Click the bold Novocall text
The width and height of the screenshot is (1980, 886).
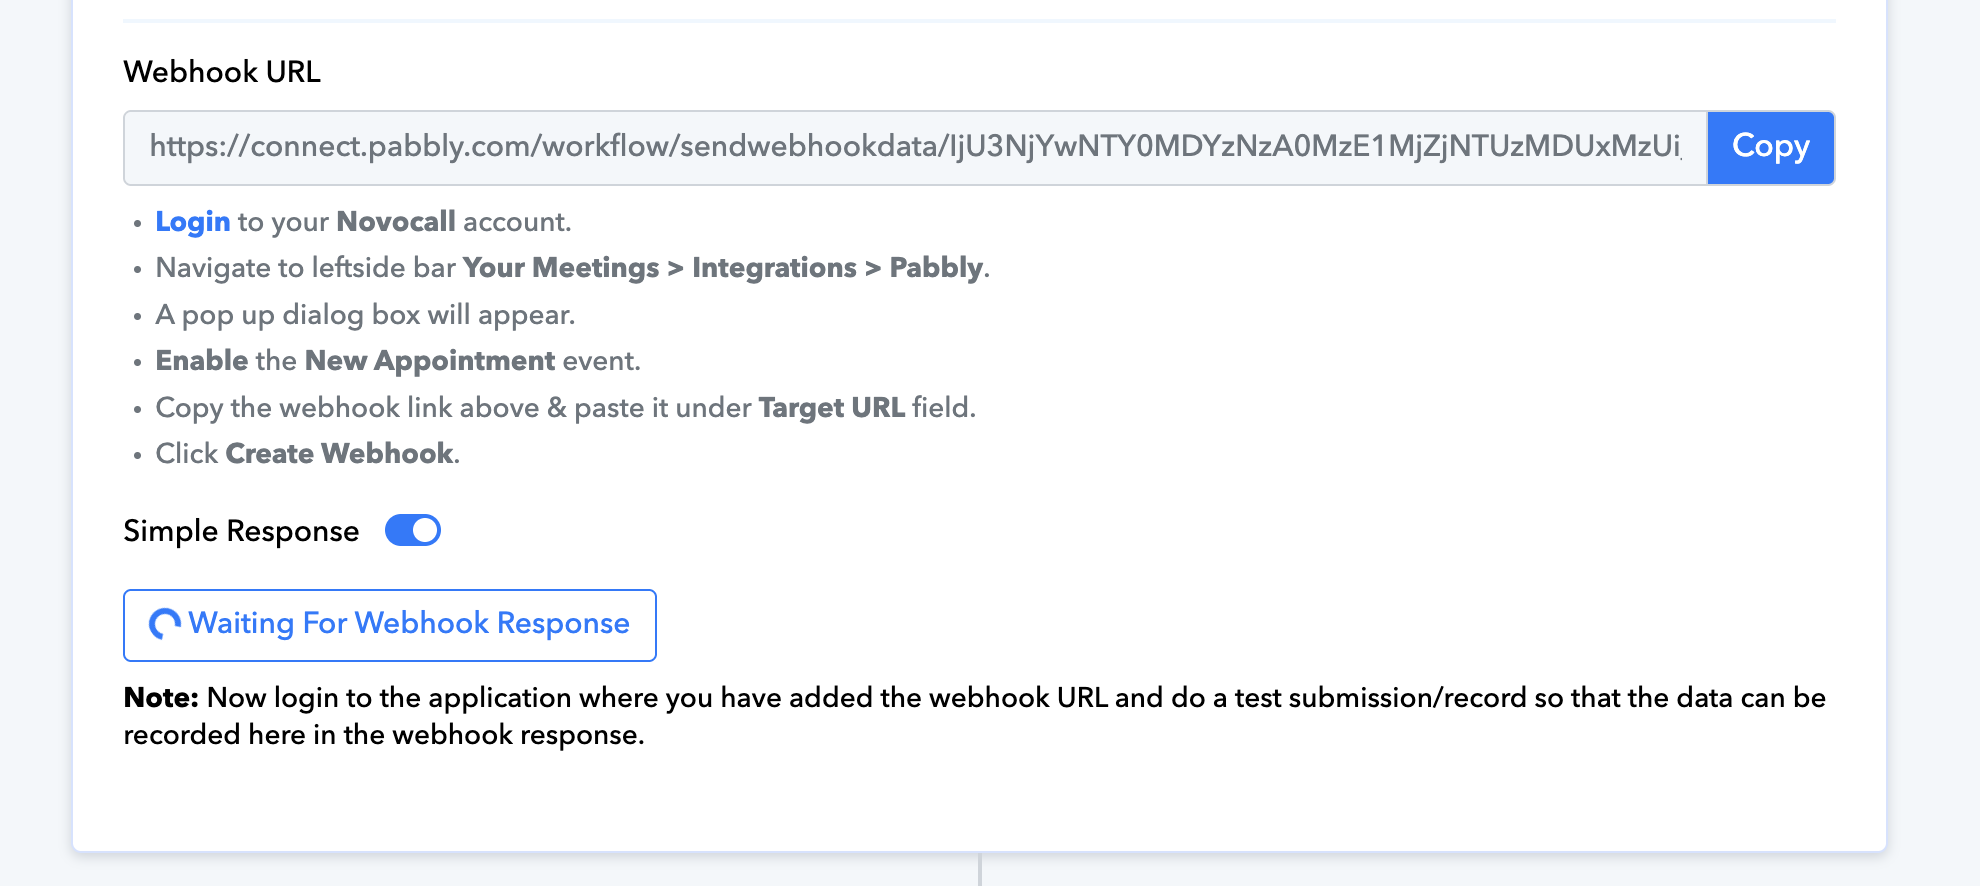(396, 222)
